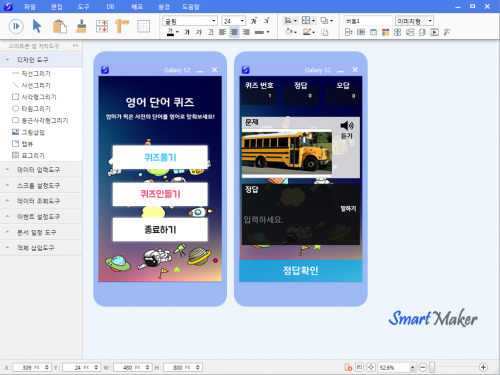The width and height of the screenshot is (500, 375).
Task: Open the font size dropdown showing 24
Action: [234, 21]
